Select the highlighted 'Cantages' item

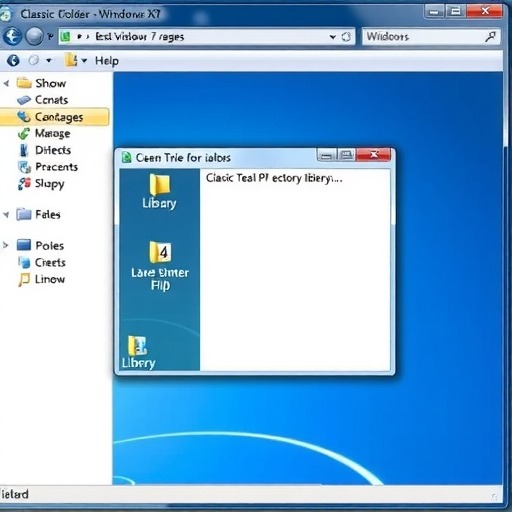[55, 117]
